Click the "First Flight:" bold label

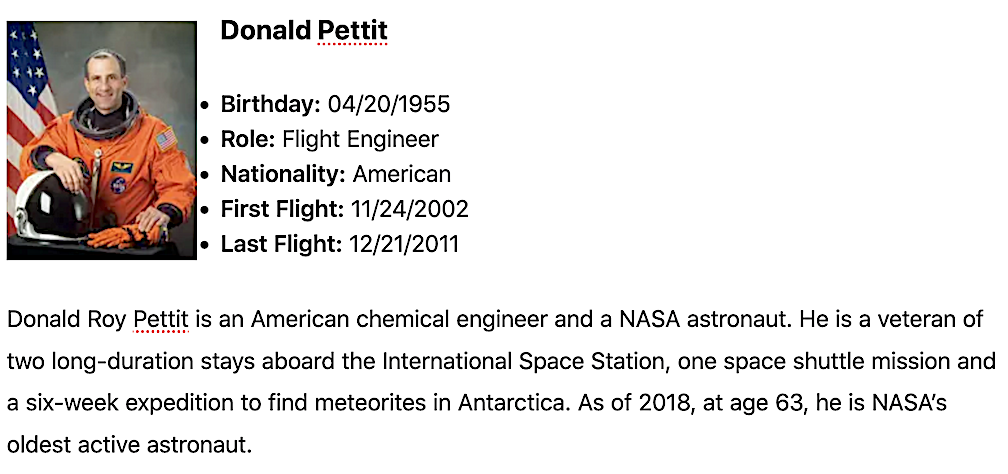pos(282,209)
